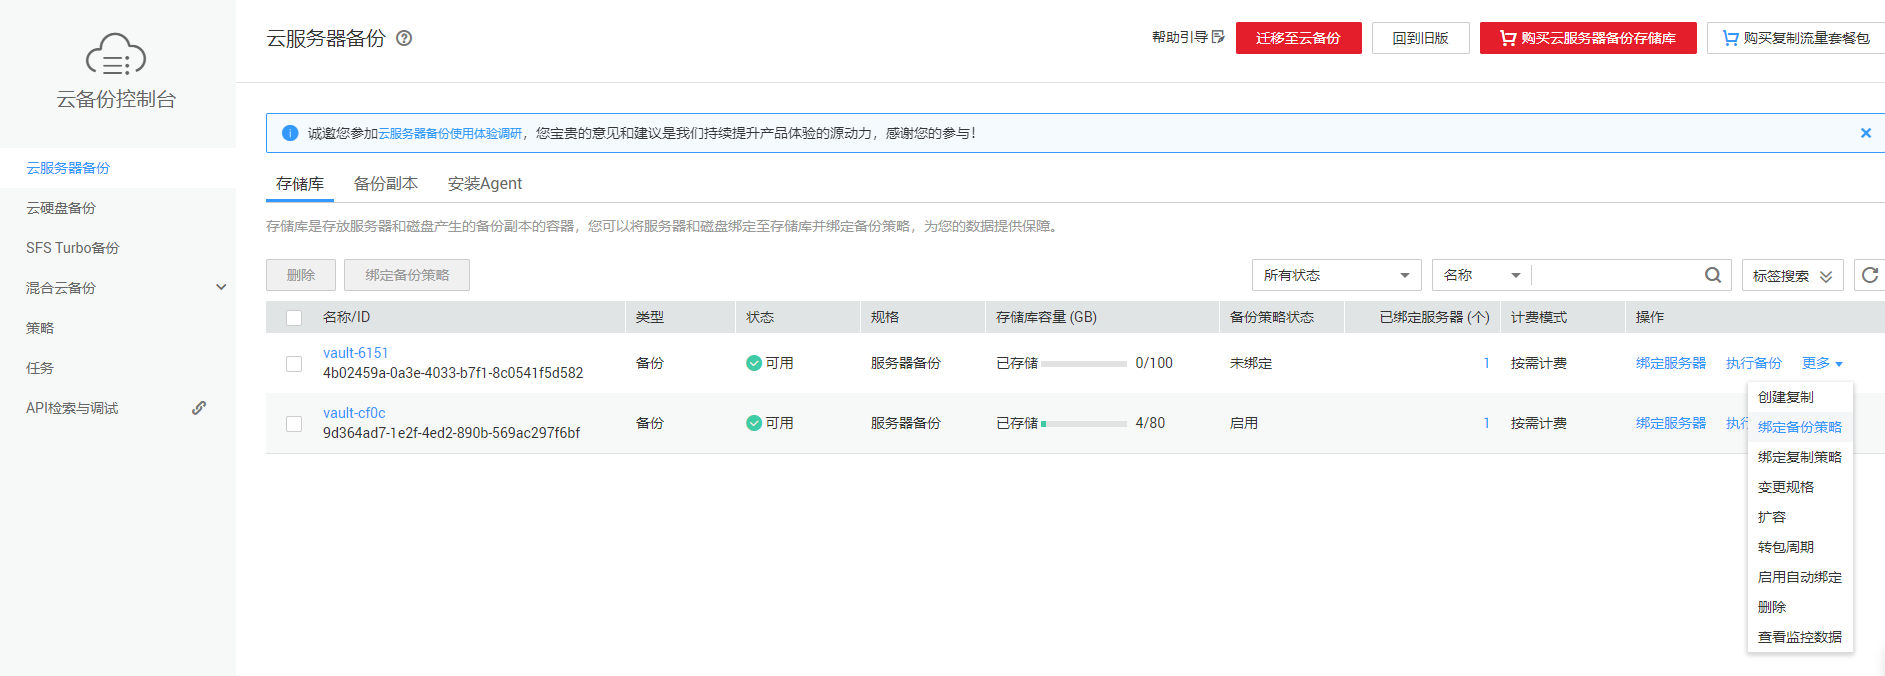Click 绑定服务器 for vault-6151
The image size is (1885, 676).
pyautogui.click(x=1671, y=363)
